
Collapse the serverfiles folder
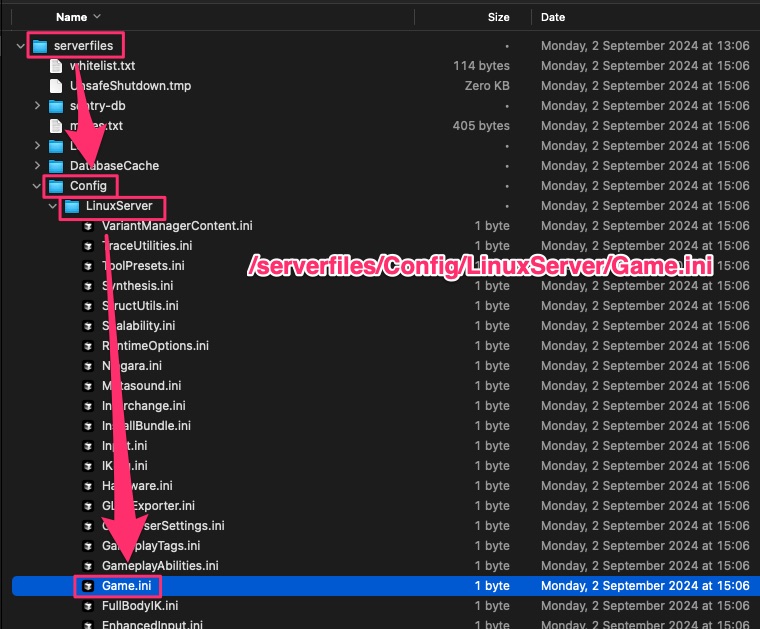(20, 46)
